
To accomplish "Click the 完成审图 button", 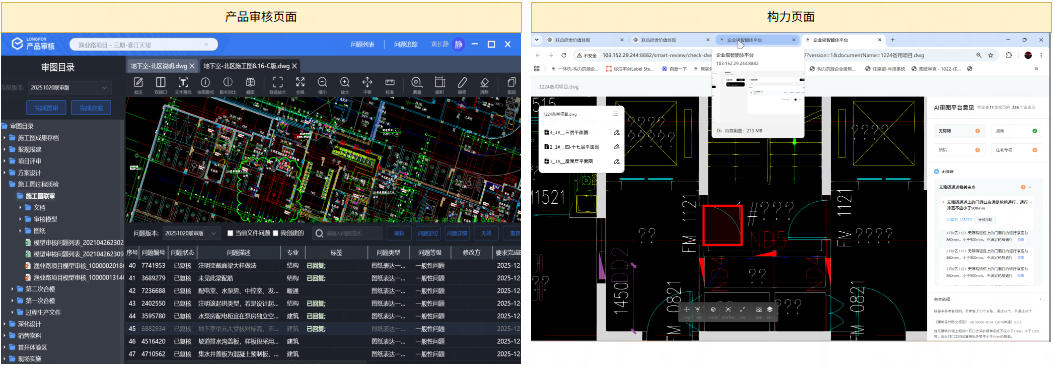I will pyautogui.click(x=46, y=108).
